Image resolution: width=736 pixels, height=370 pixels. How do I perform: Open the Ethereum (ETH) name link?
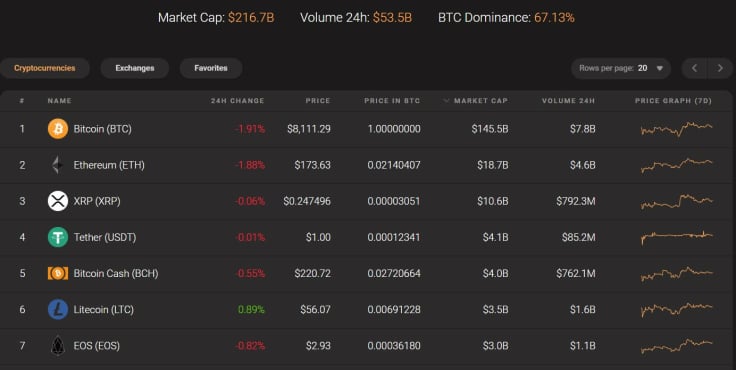pos(109,165)
